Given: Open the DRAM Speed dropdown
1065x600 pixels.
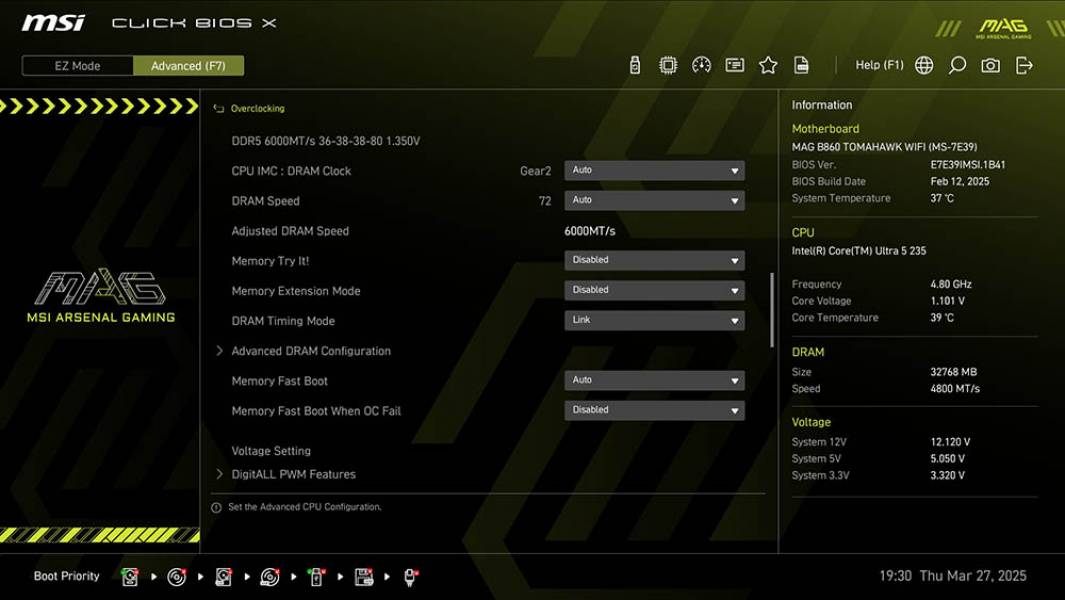Looking at the screenshot, I should pos(654,200).
